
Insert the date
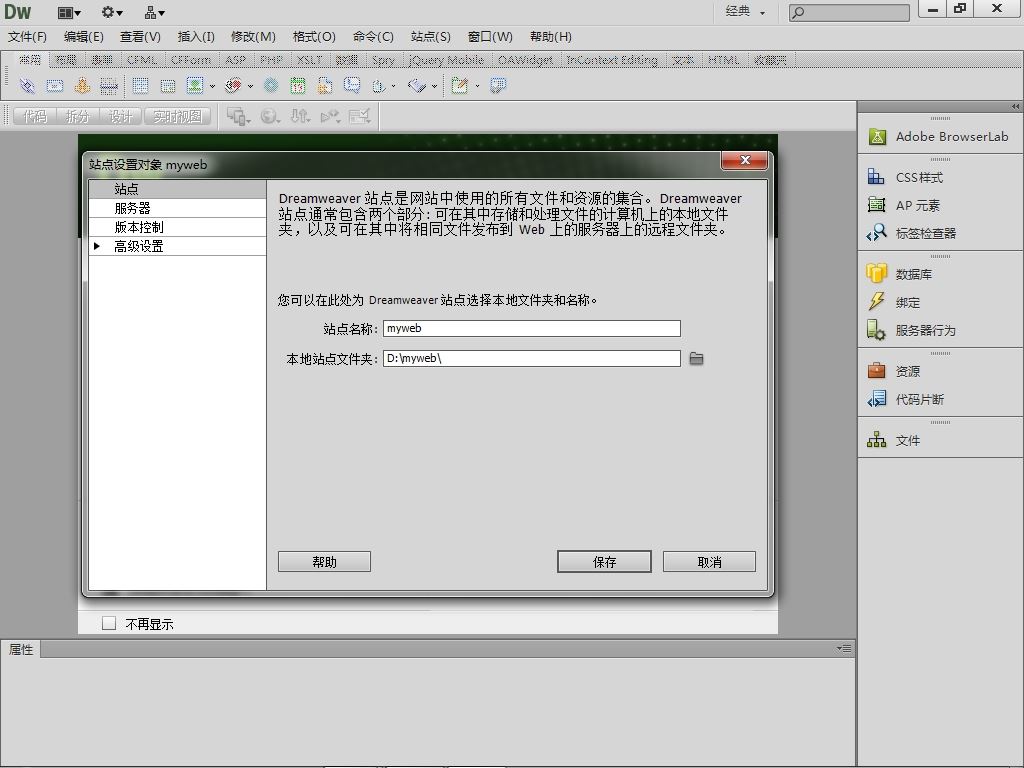[298, 86]
